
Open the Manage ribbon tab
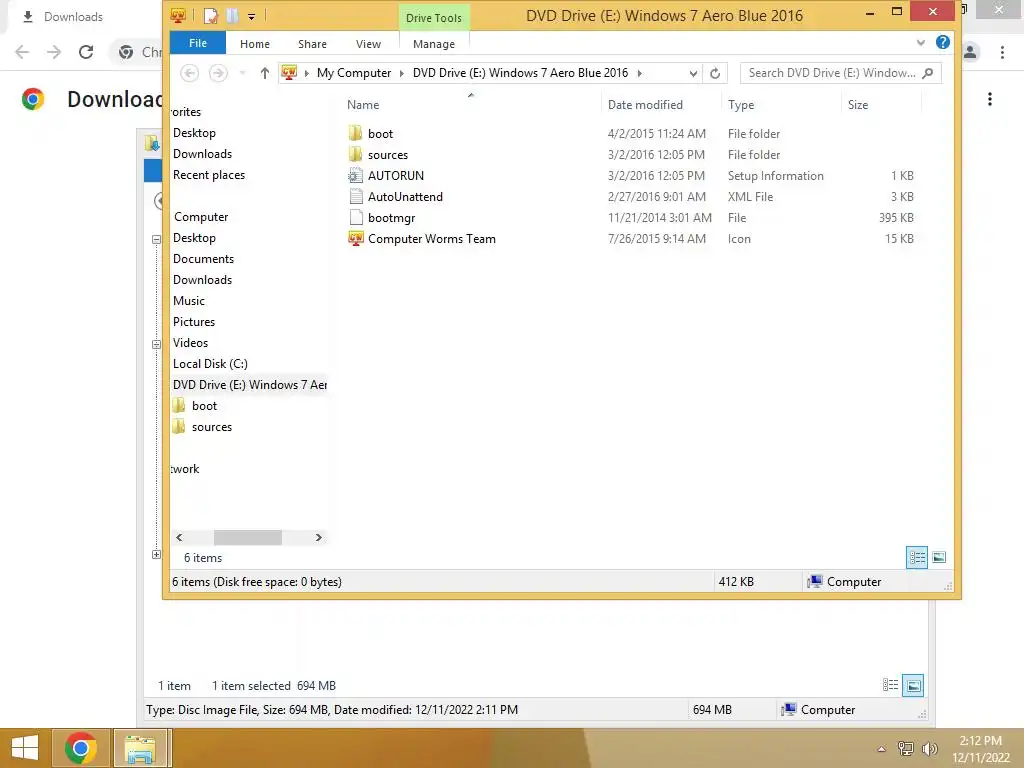pyautogui.click(x=434, y=44)
